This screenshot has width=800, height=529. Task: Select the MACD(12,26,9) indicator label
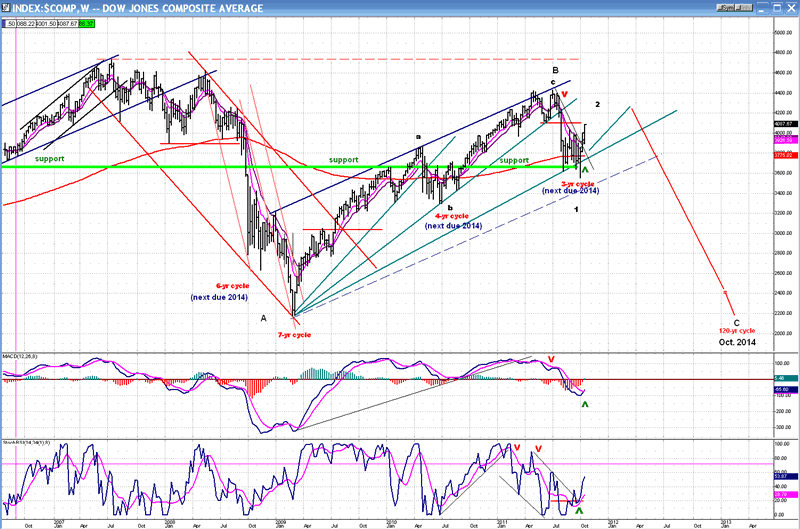click(x=20, y=356)
